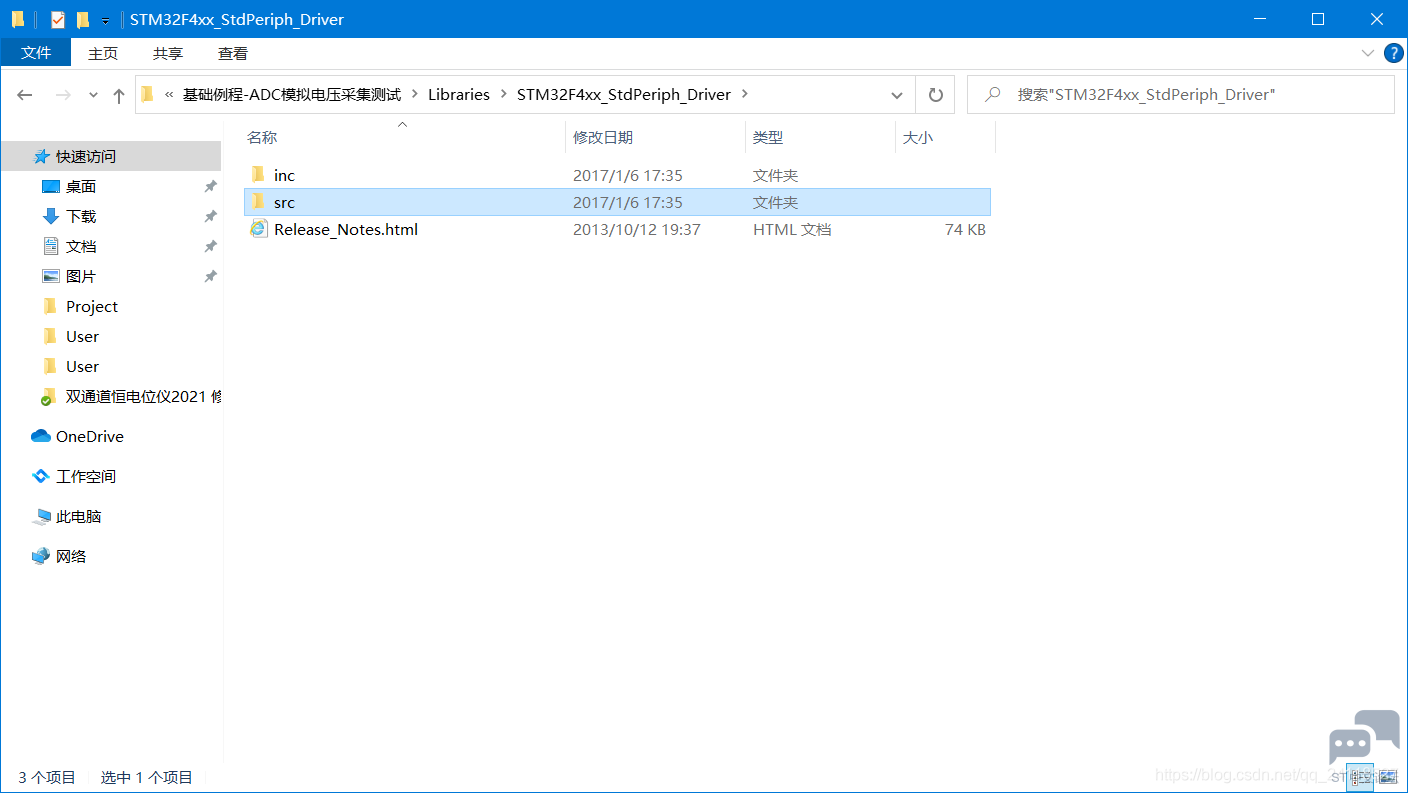The image size is (1408, 793).
Task: Click the refresh button beside address bar
Action: pos(935,95)
